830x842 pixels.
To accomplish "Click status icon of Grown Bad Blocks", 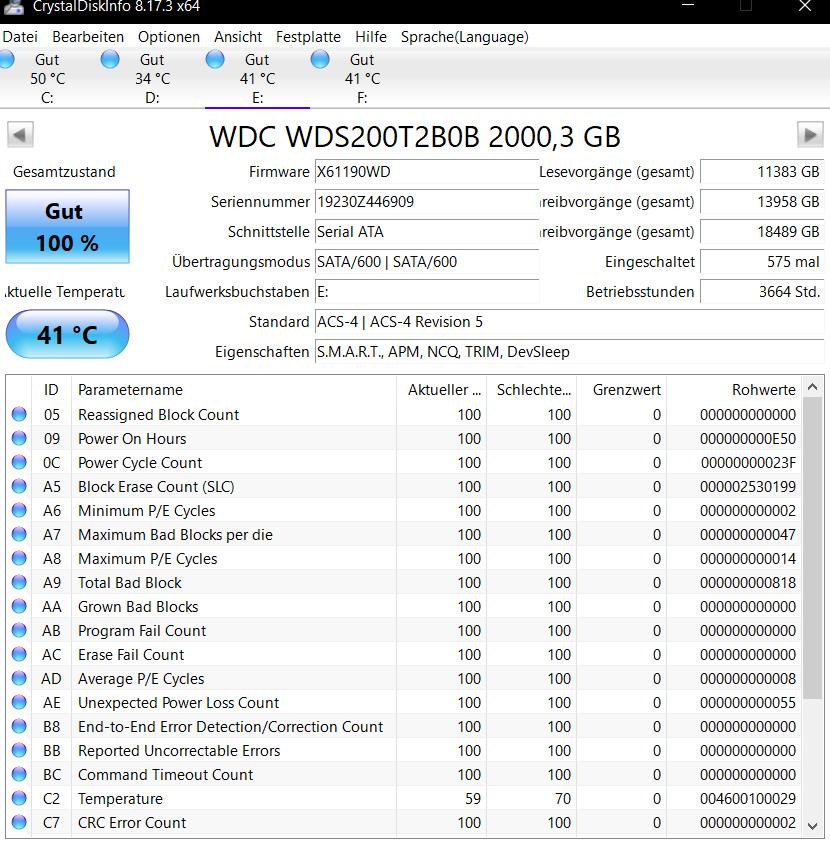I will 19,606.
